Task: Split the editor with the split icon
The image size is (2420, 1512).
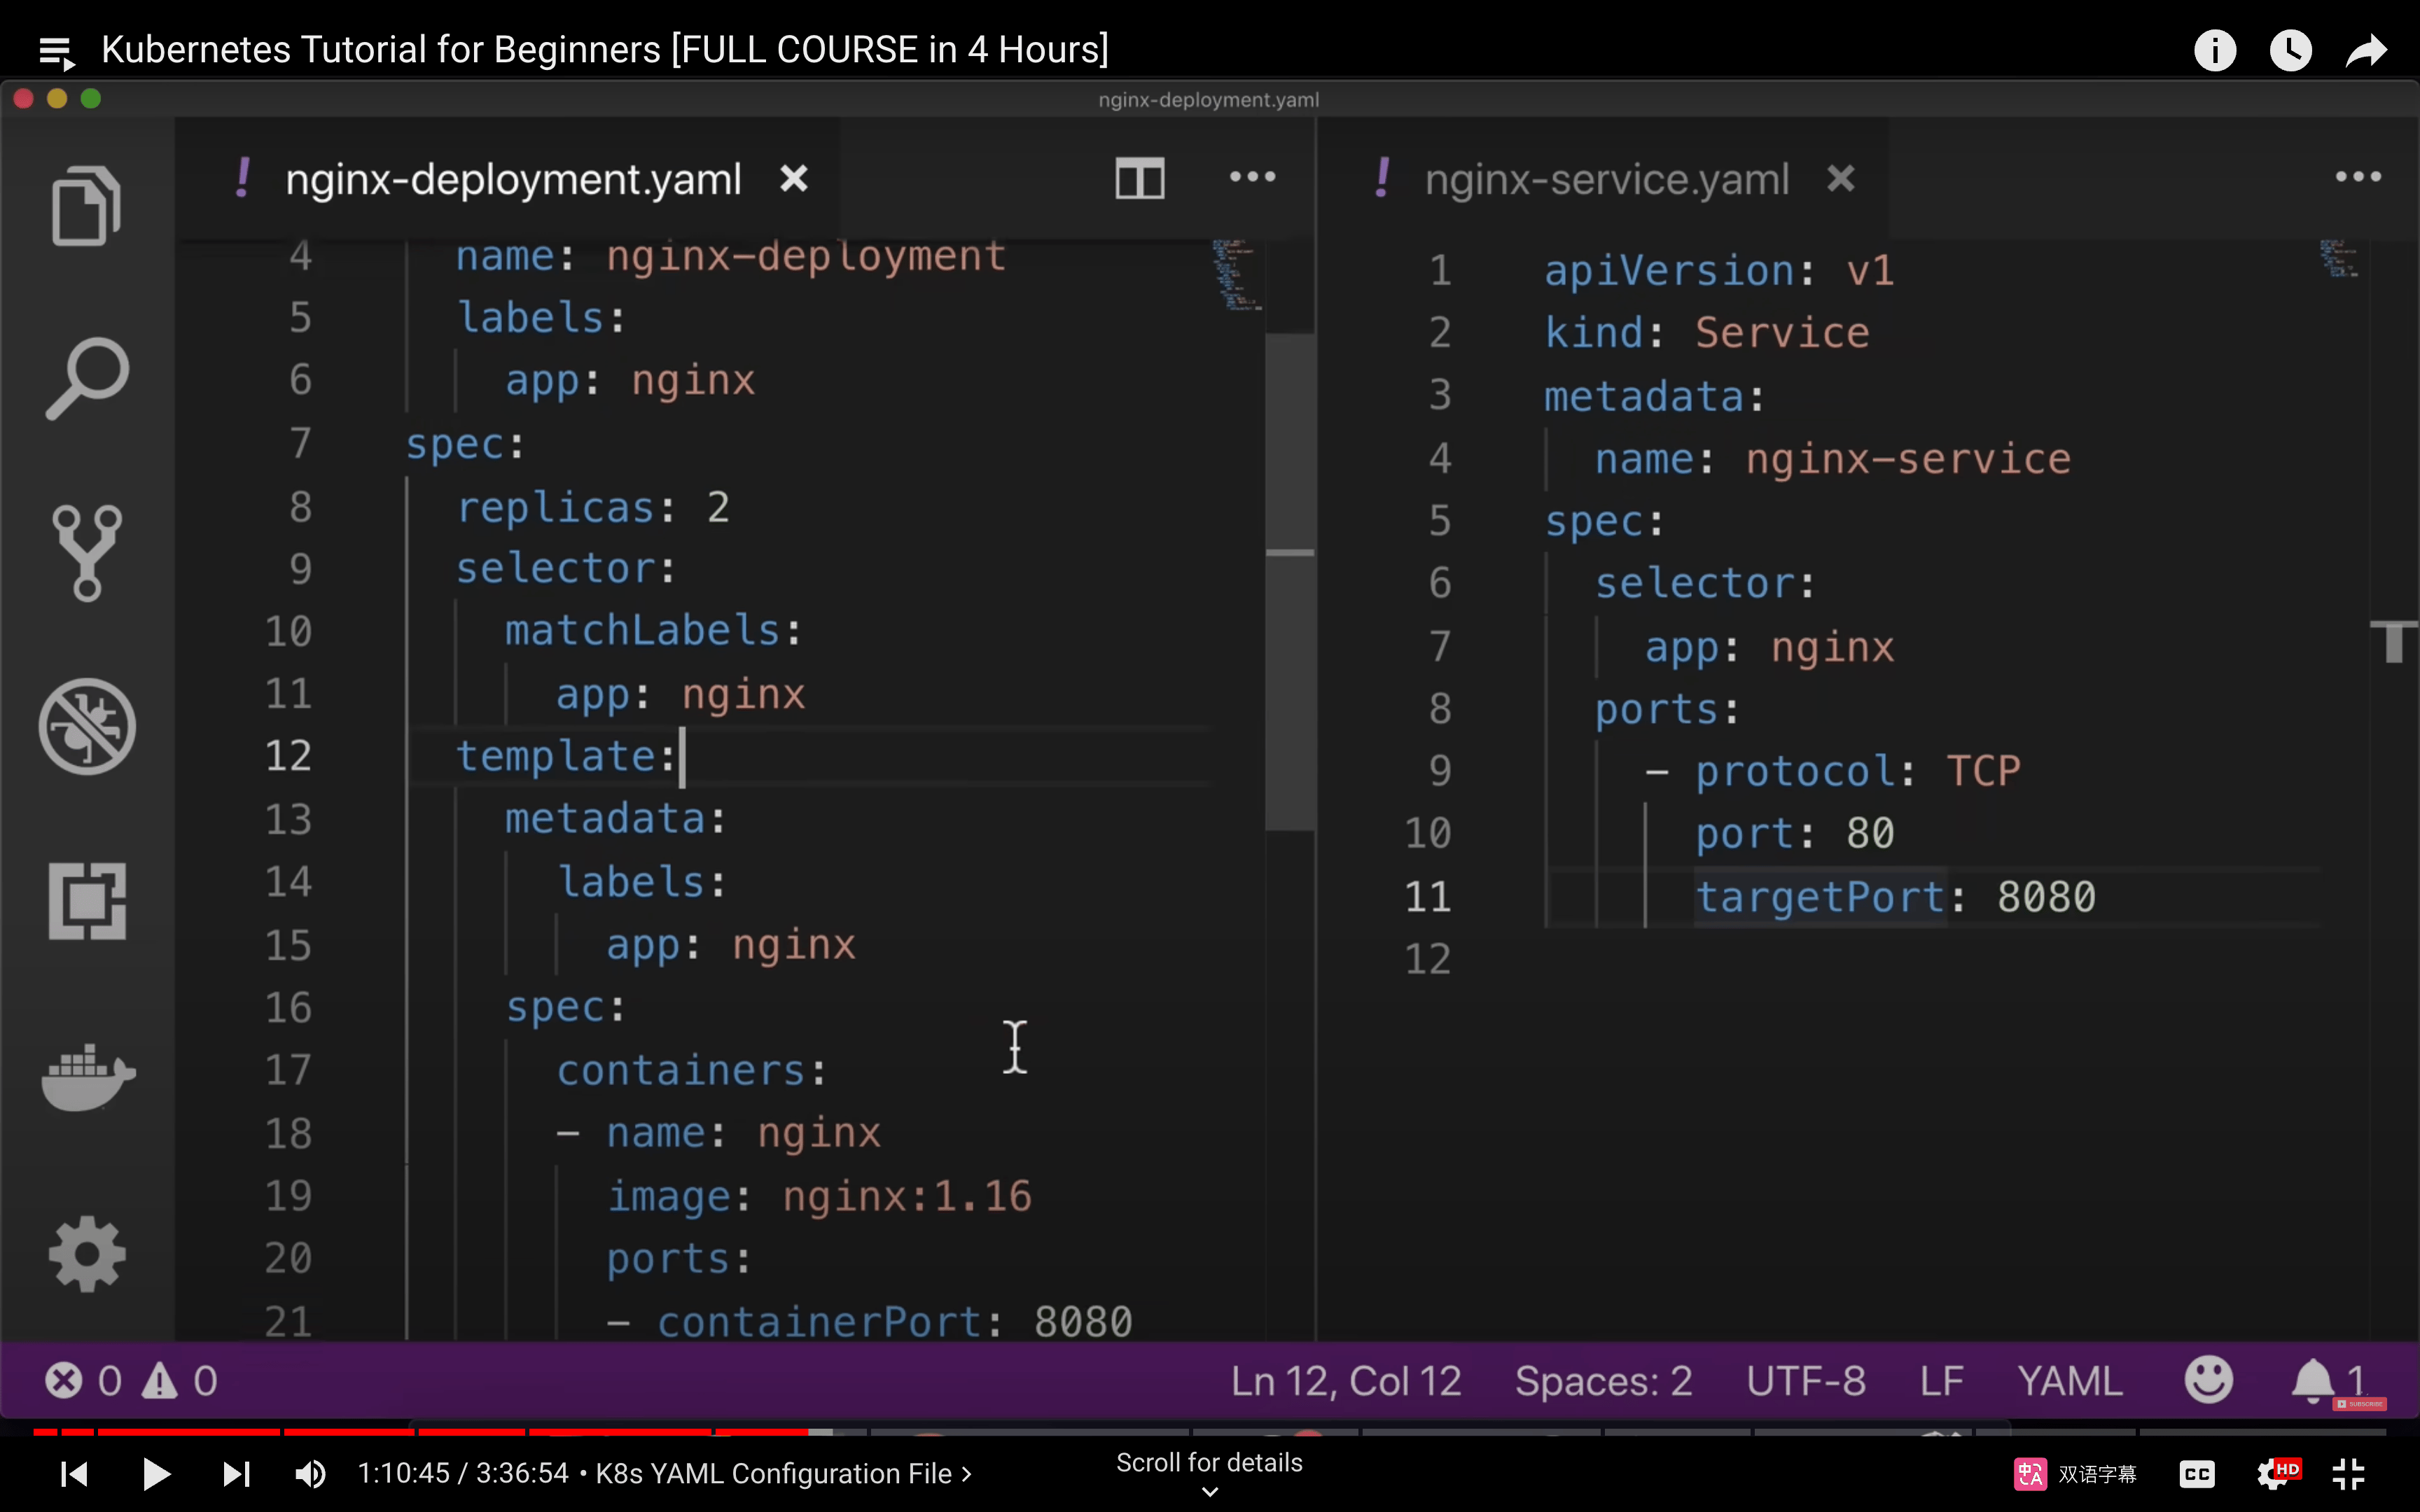Action: coord(1140,179)
